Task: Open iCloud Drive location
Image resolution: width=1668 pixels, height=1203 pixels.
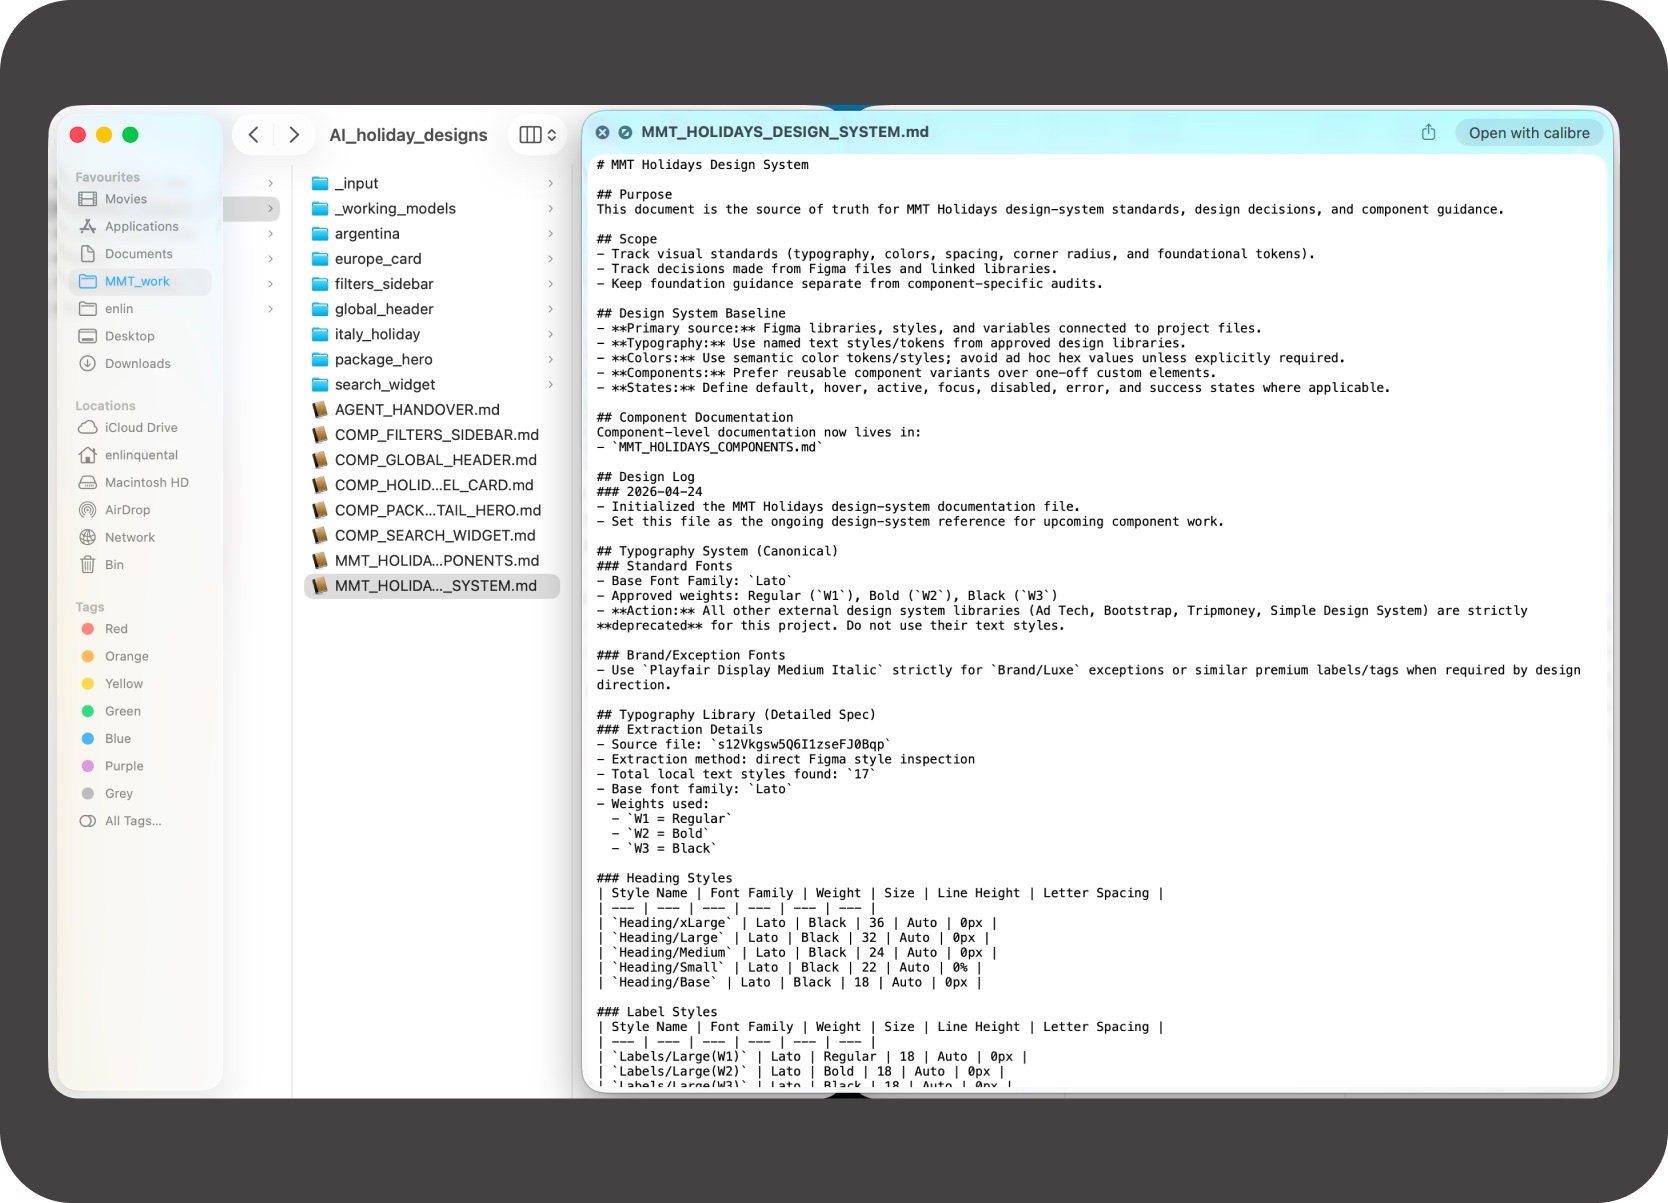Action: [140, 427]
